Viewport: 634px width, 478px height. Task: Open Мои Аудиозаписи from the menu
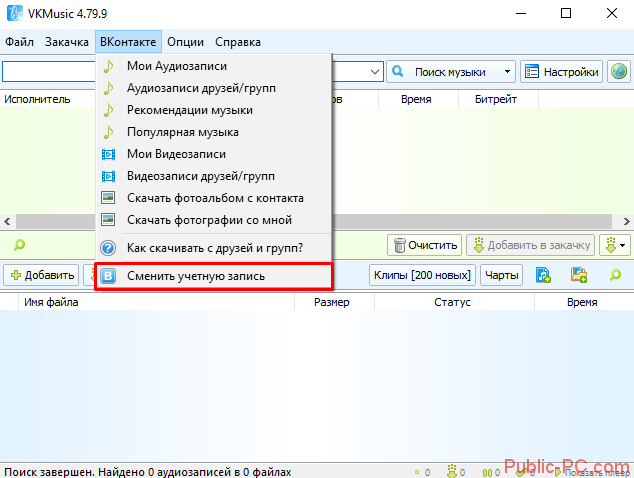213,66
